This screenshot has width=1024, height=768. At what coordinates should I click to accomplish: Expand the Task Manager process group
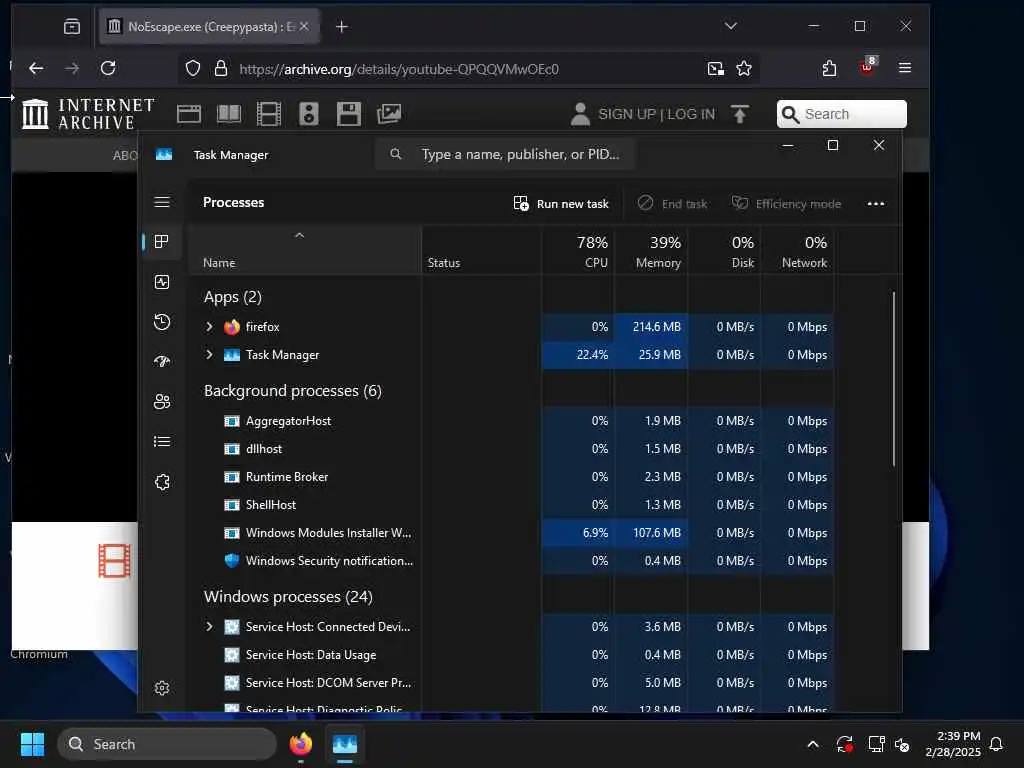click(x=209, y=355)
